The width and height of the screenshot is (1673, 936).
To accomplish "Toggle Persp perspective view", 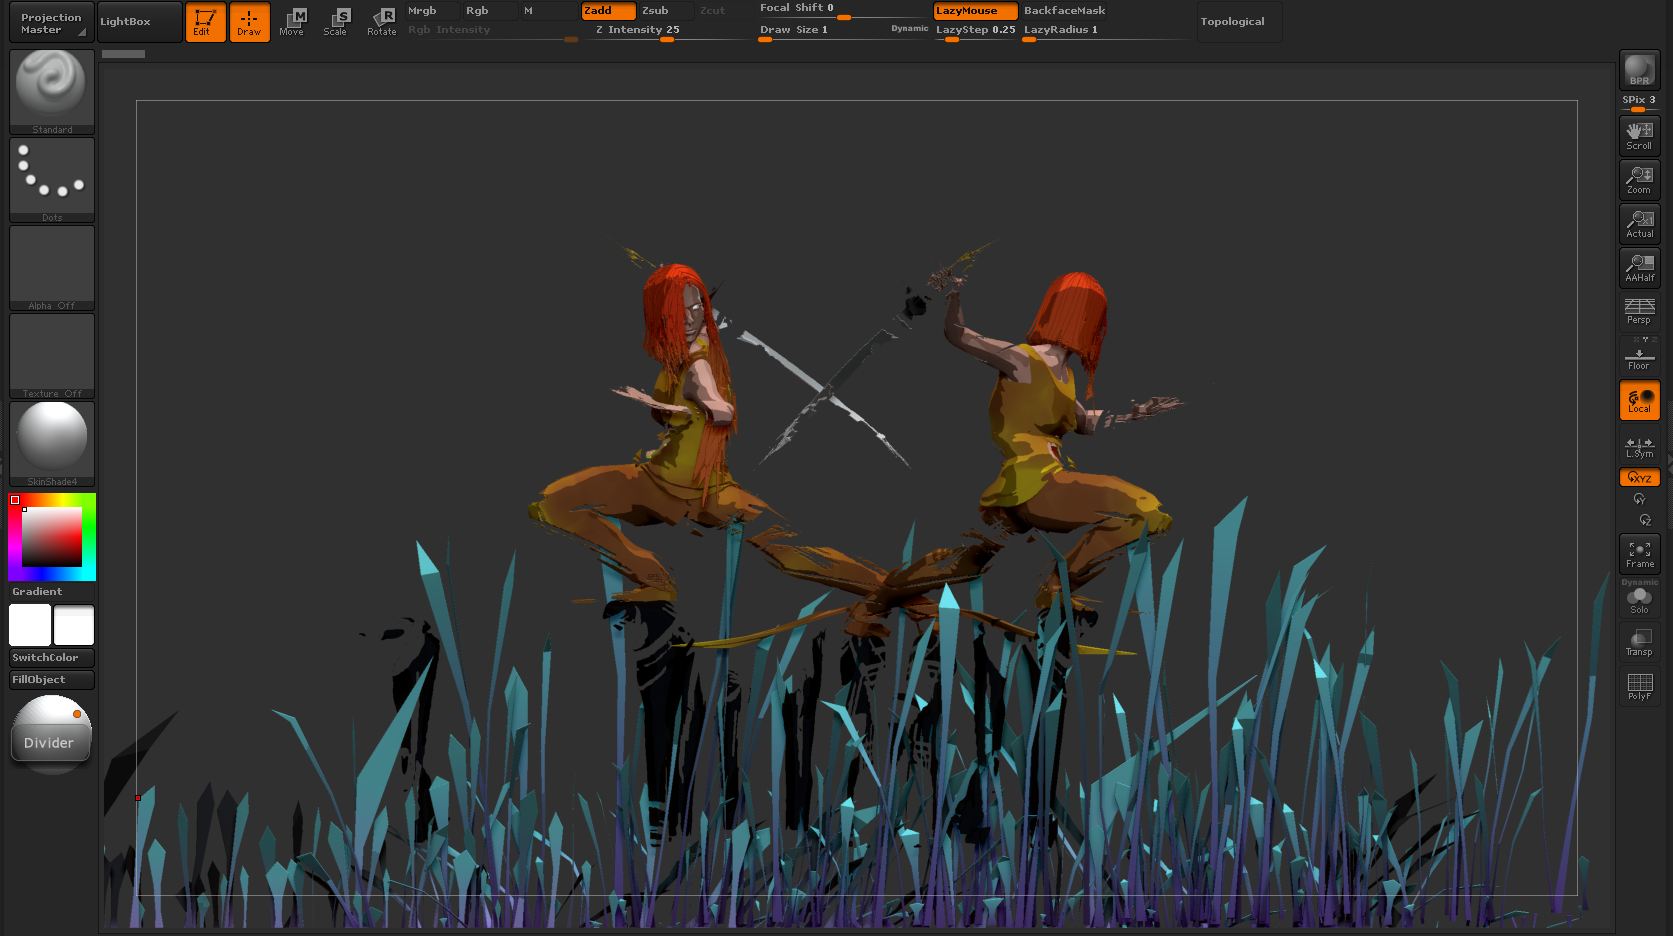I will tap(1639, 311).
